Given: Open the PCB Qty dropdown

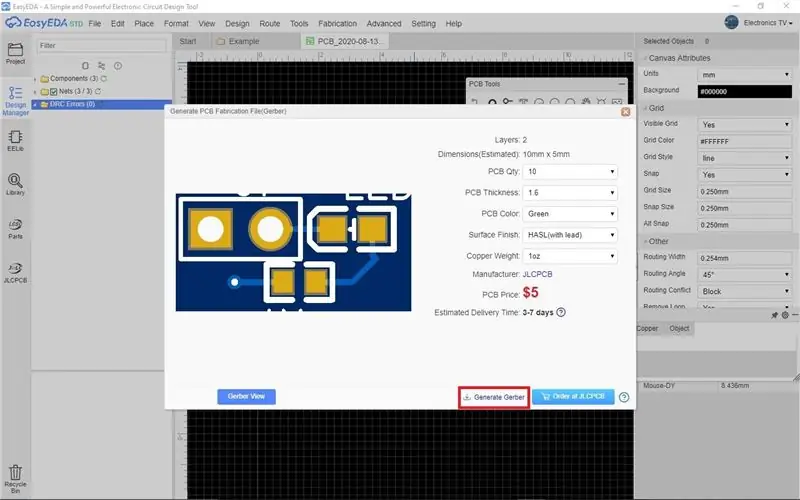Looking at the screenshot, I should click(570, 172).
